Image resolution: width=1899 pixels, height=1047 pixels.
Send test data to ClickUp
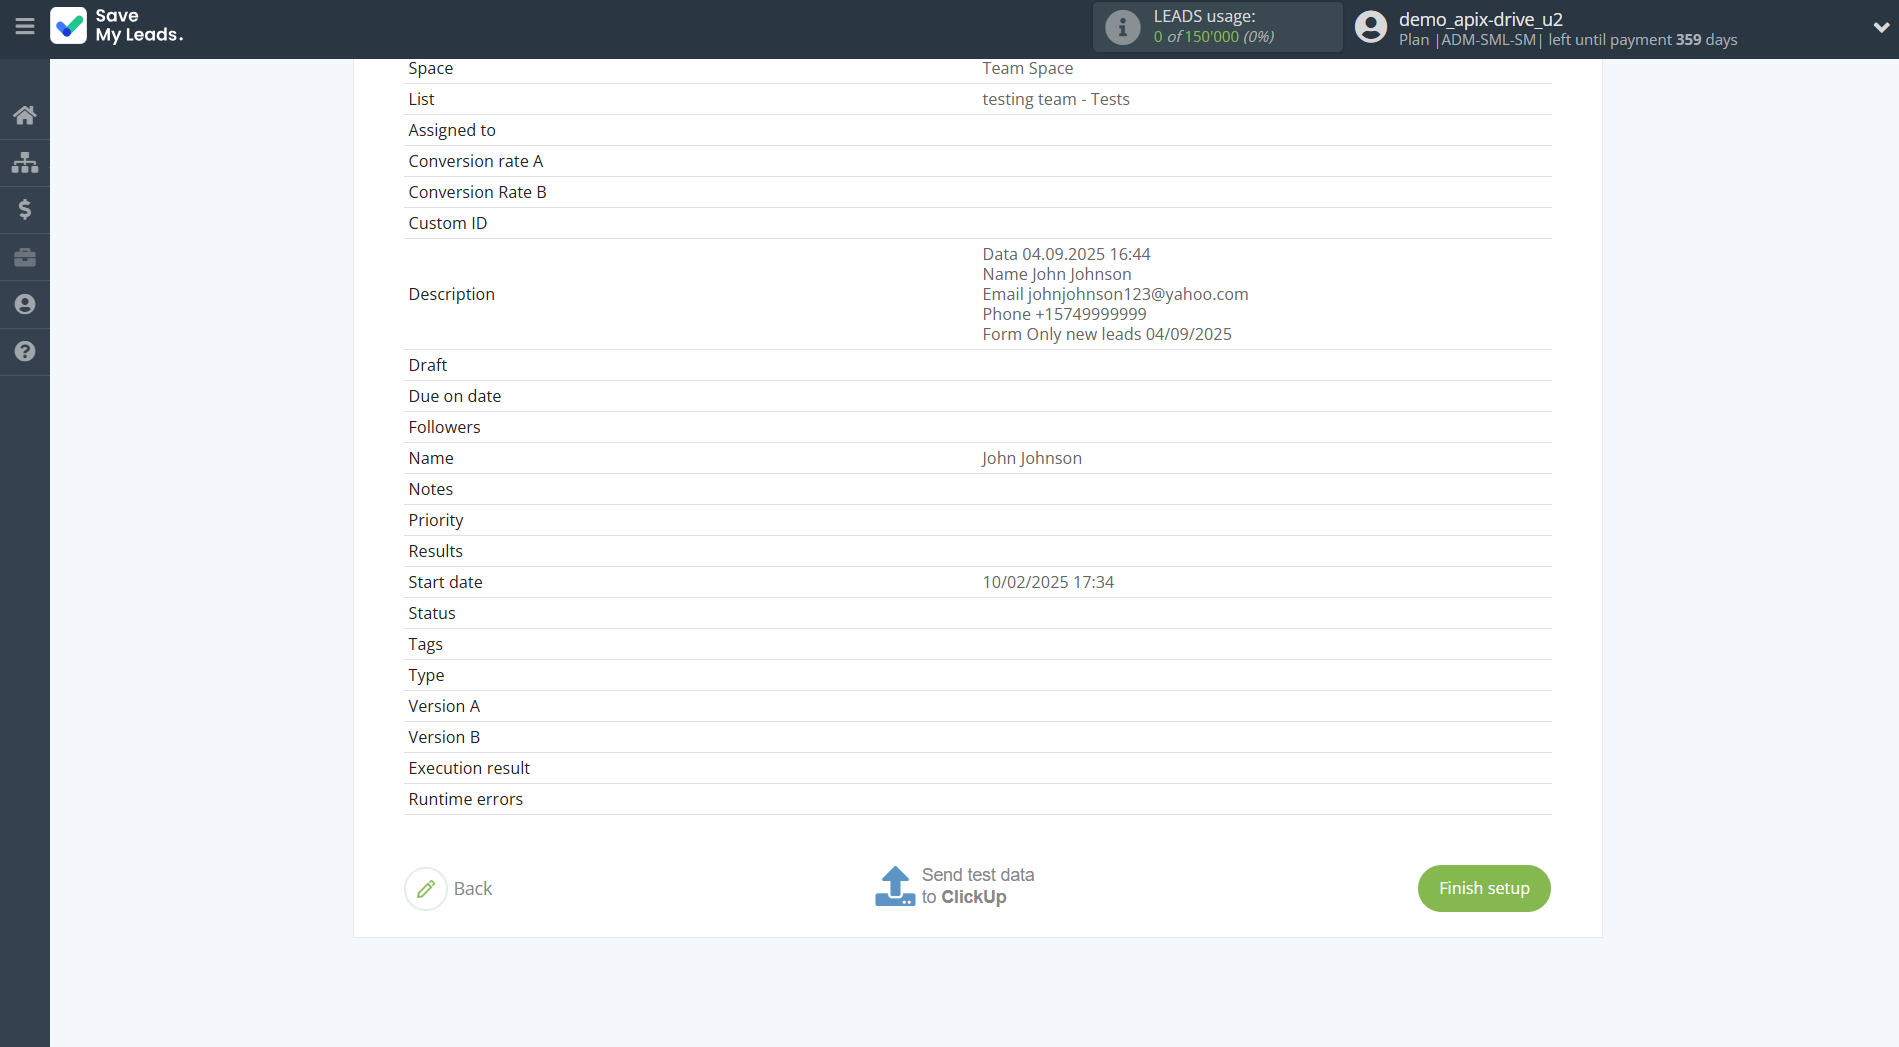click(x=977, y=886)
